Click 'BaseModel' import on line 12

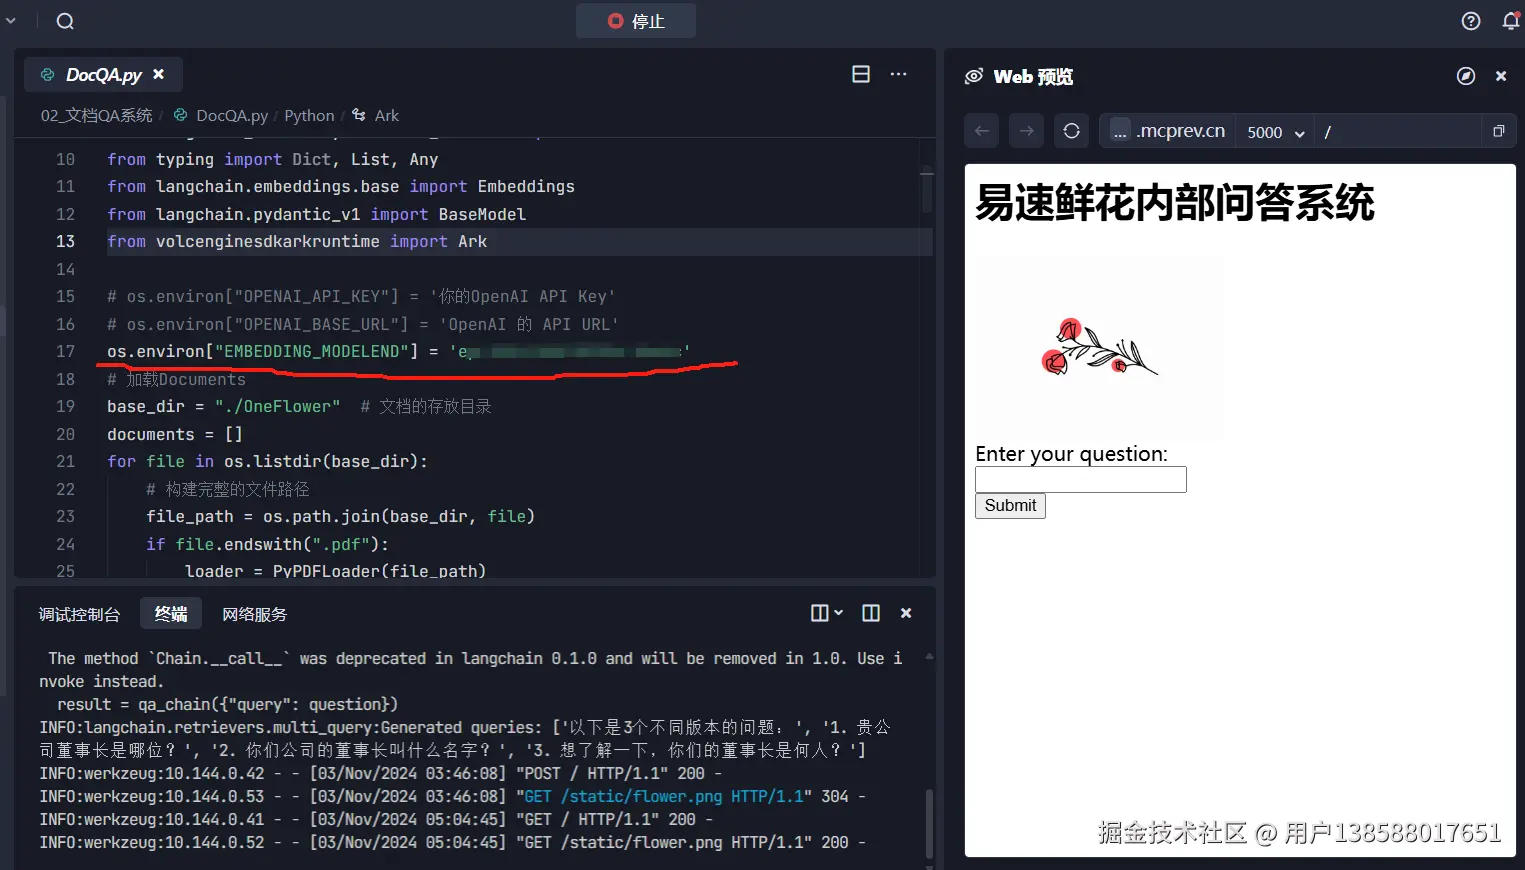[482, 214]
